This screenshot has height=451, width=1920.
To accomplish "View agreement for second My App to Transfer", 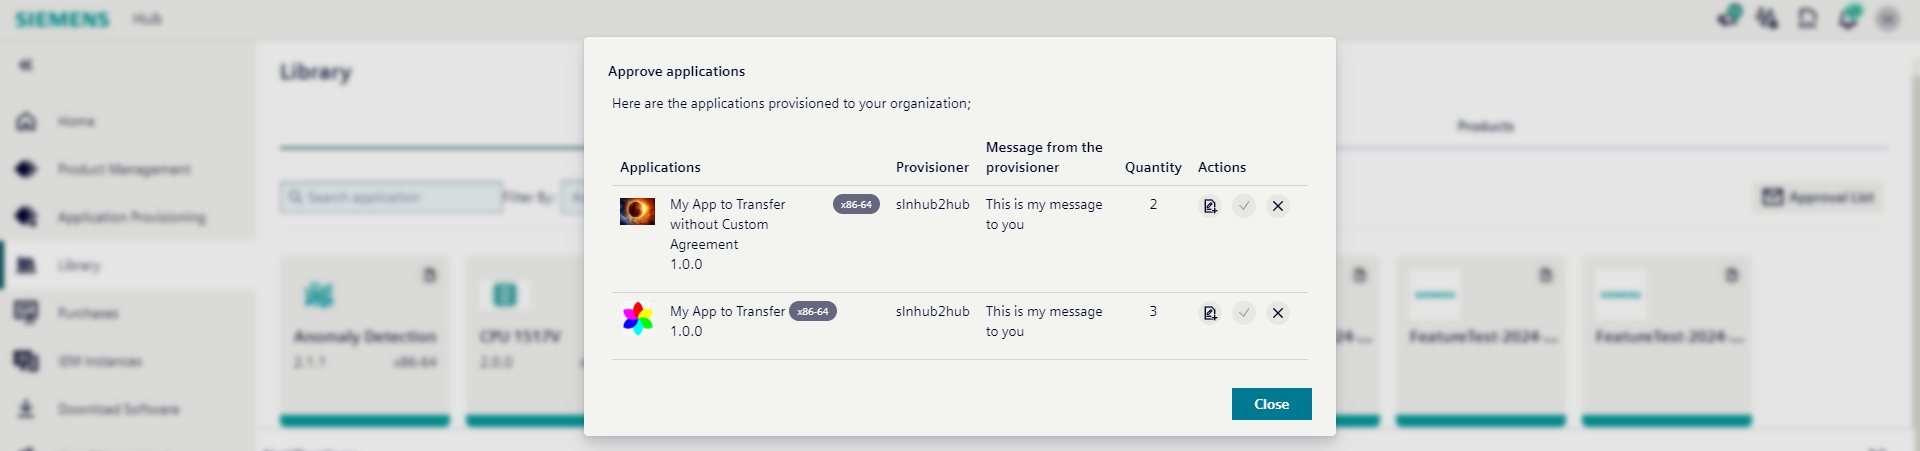I will point(1210,313).
